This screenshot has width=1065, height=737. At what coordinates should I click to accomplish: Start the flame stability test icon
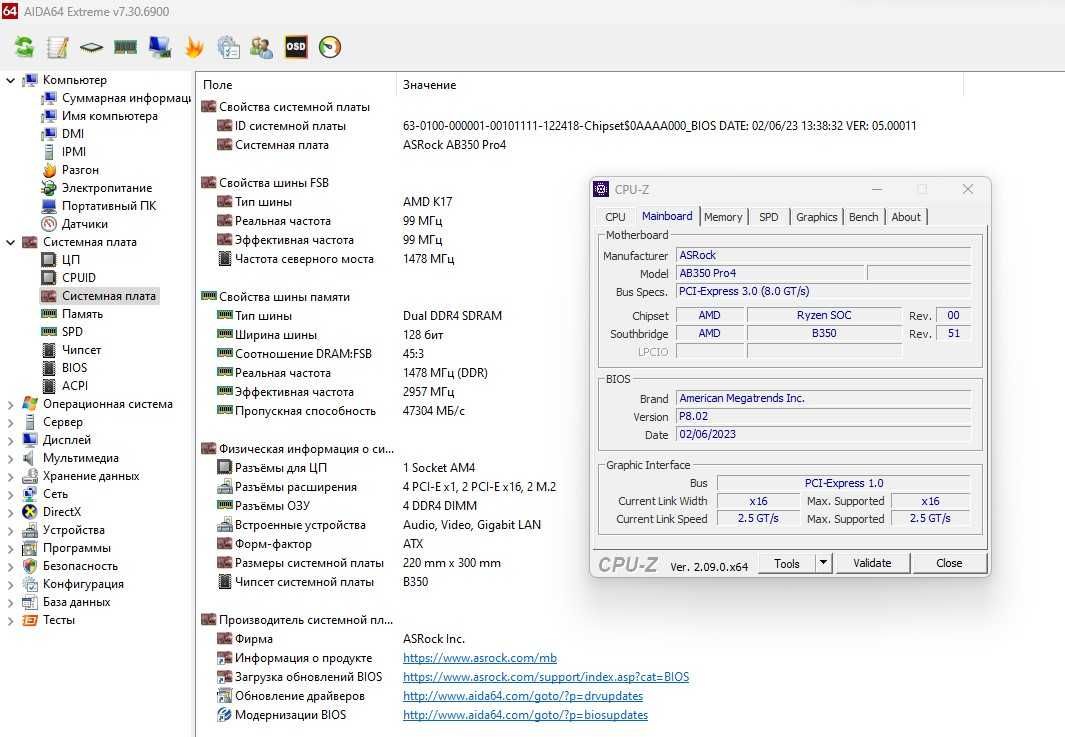[194, 47]
